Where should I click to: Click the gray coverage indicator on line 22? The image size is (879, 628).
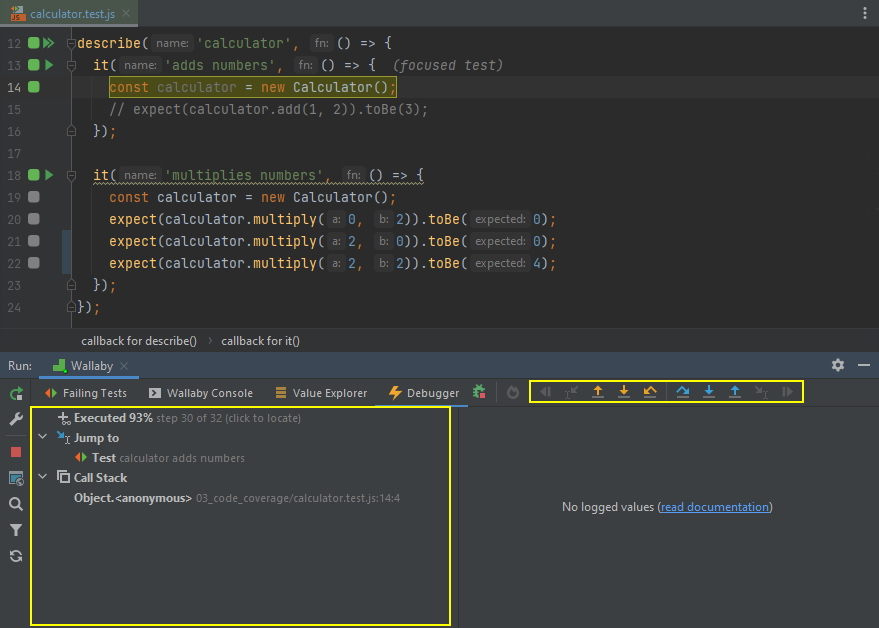(34, 263)
